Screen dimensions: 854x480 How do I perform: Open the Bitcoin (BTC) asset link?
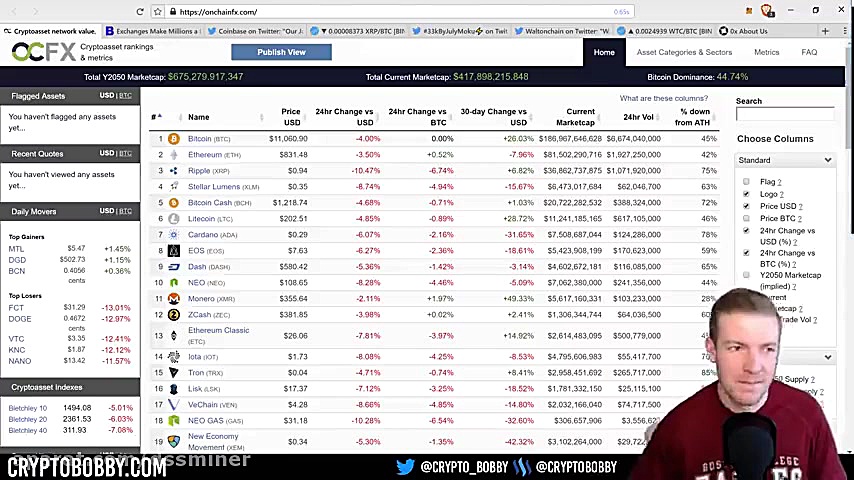tap(209, 139)
